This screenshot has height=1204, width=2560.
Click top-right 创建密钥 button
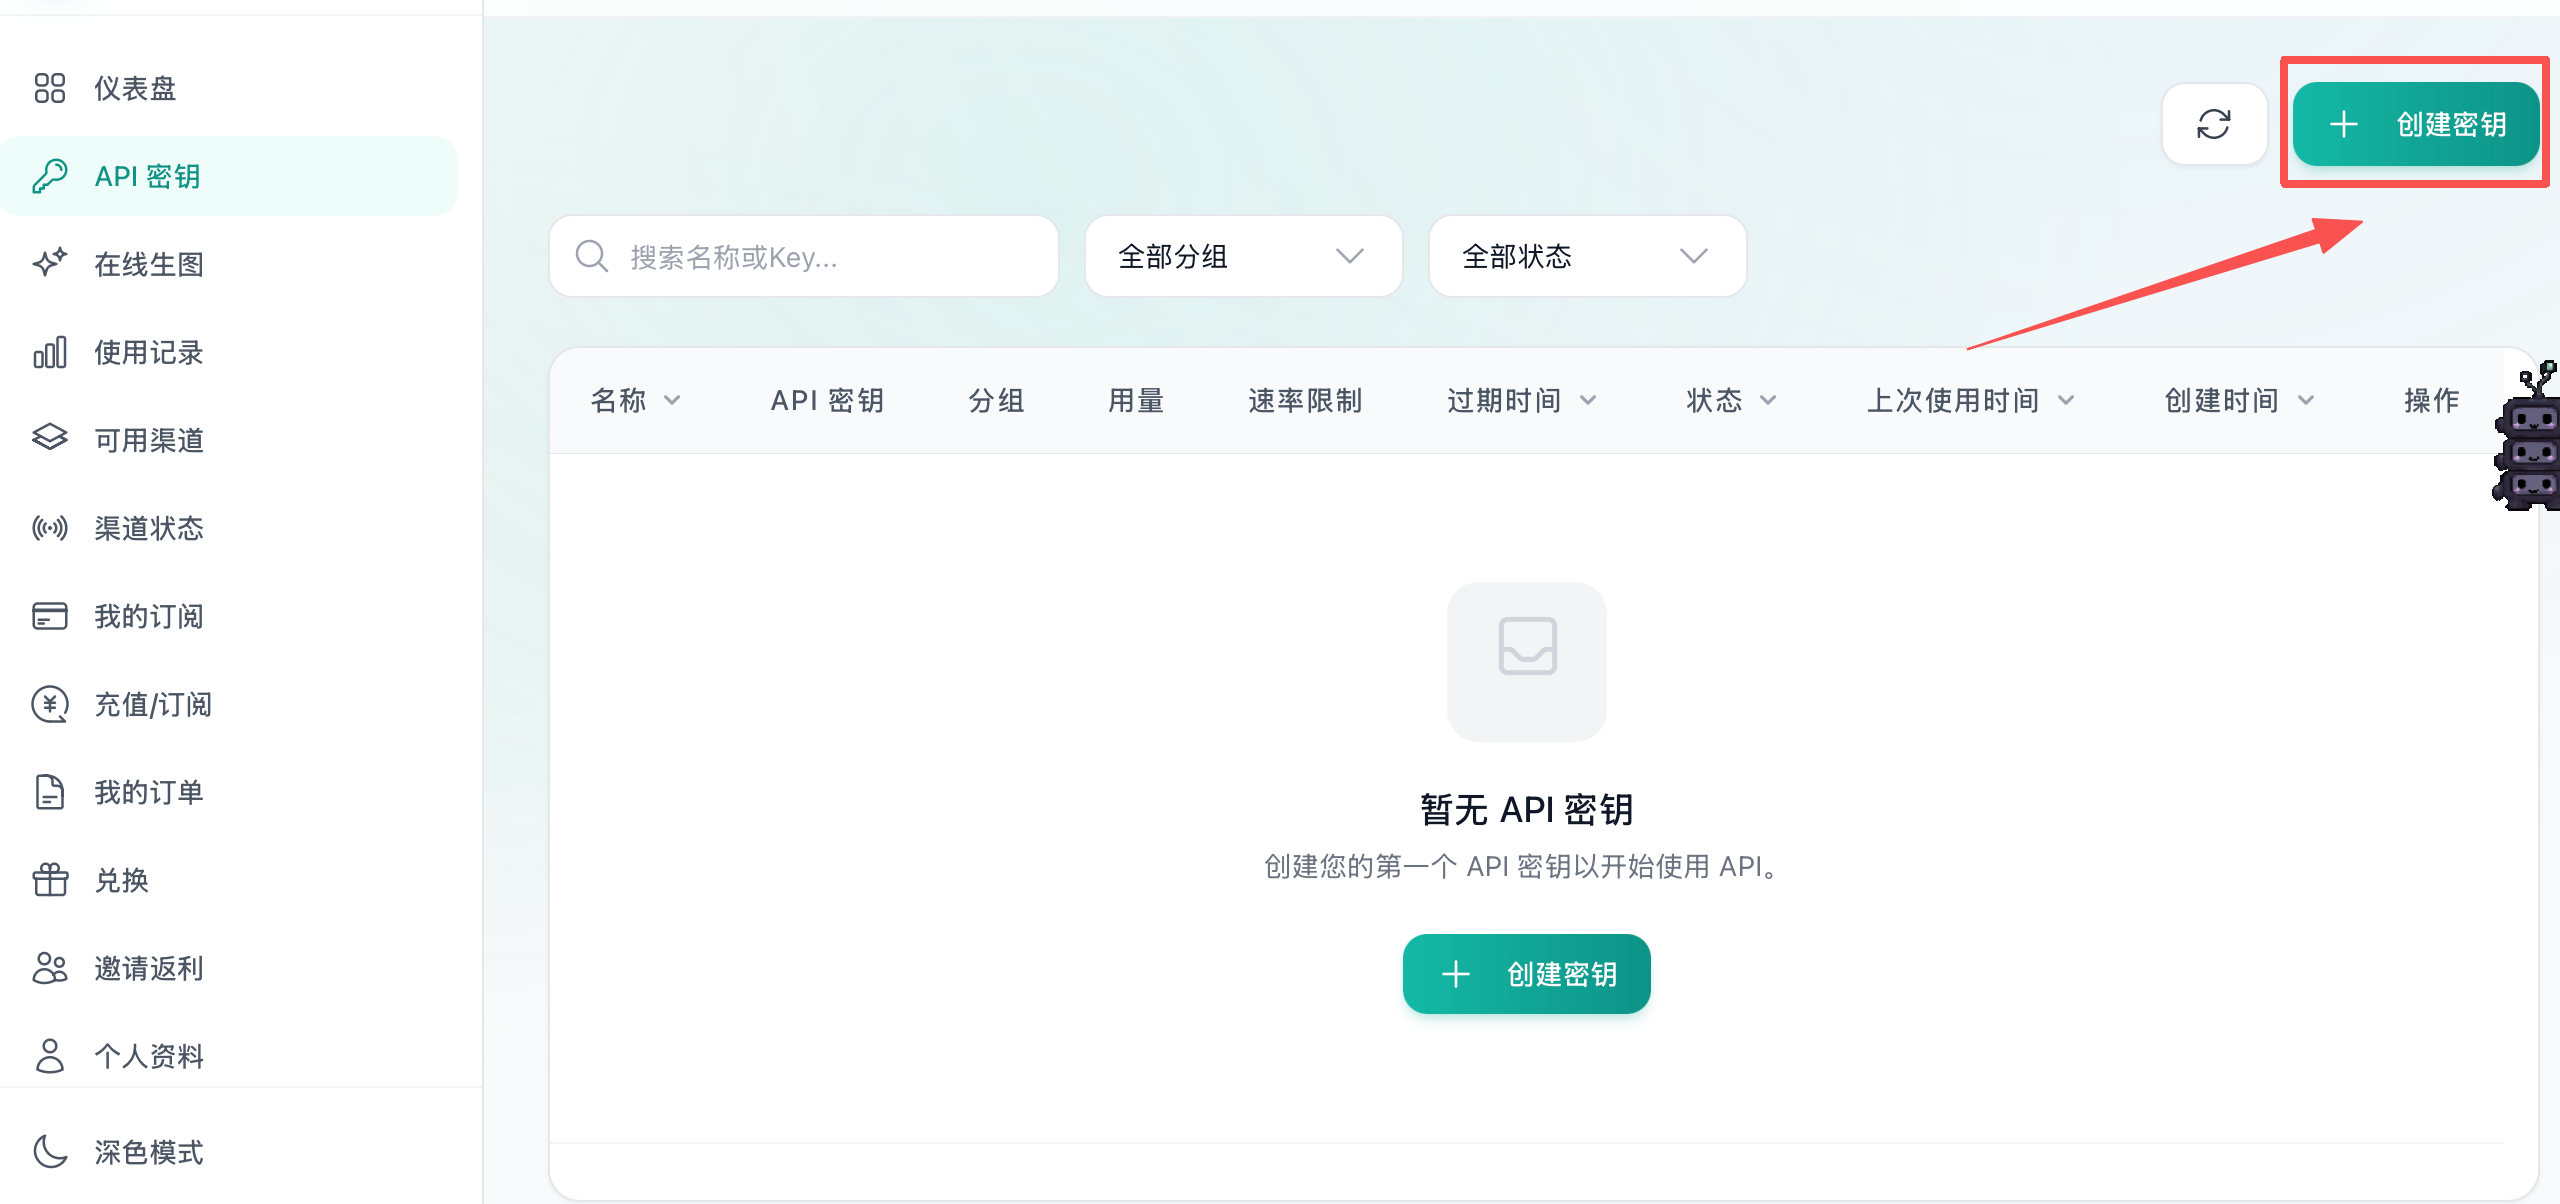tap(2416, 124)
